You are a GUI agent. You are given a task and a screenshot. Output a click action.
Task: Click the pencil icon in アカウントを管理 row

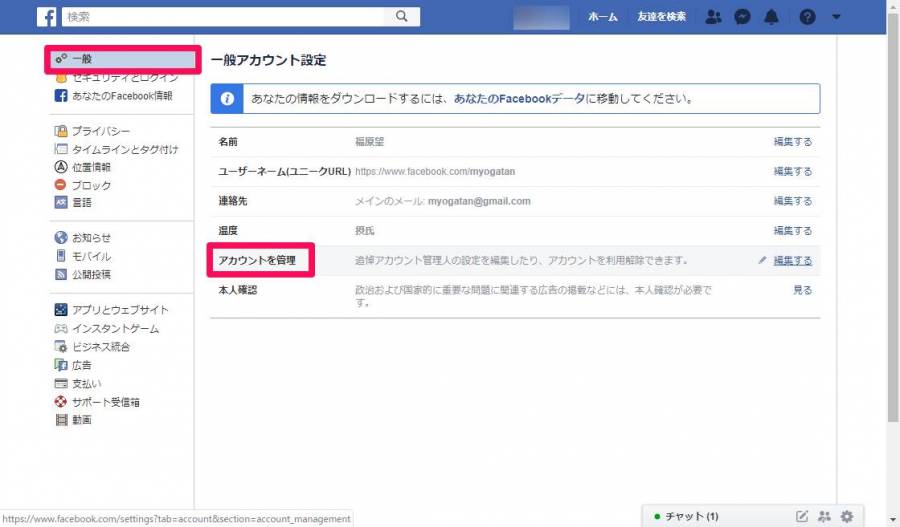762,260
